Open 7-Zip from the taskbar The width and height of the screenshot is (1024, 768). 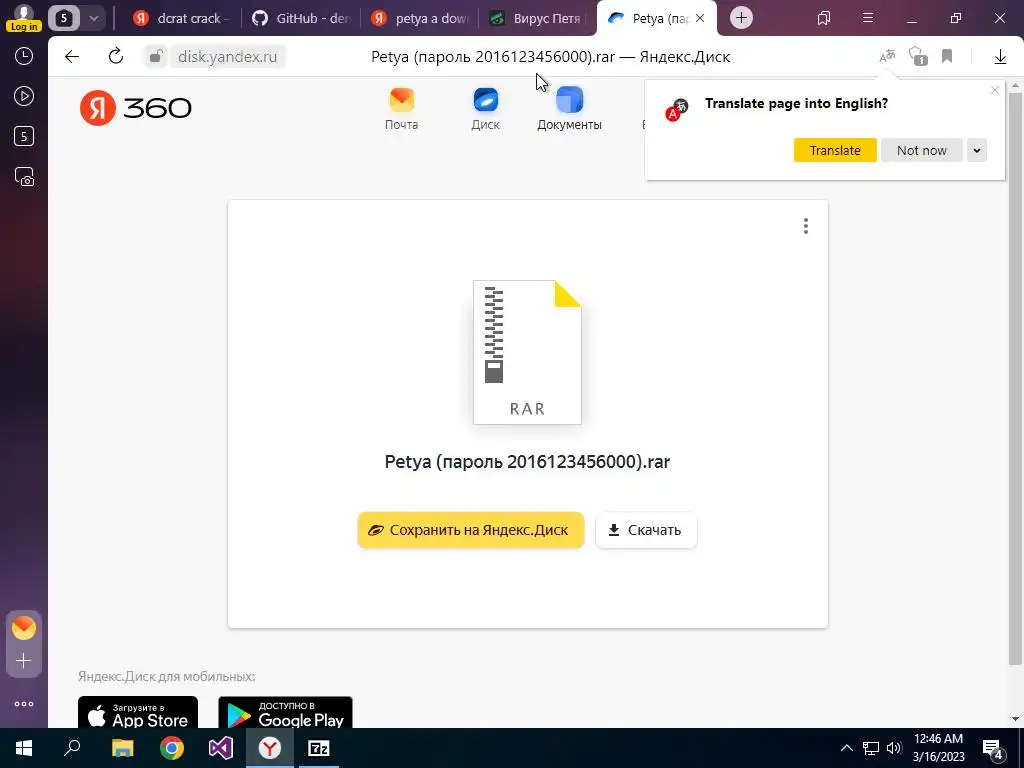pyautogui.click(x=319, y=748)
